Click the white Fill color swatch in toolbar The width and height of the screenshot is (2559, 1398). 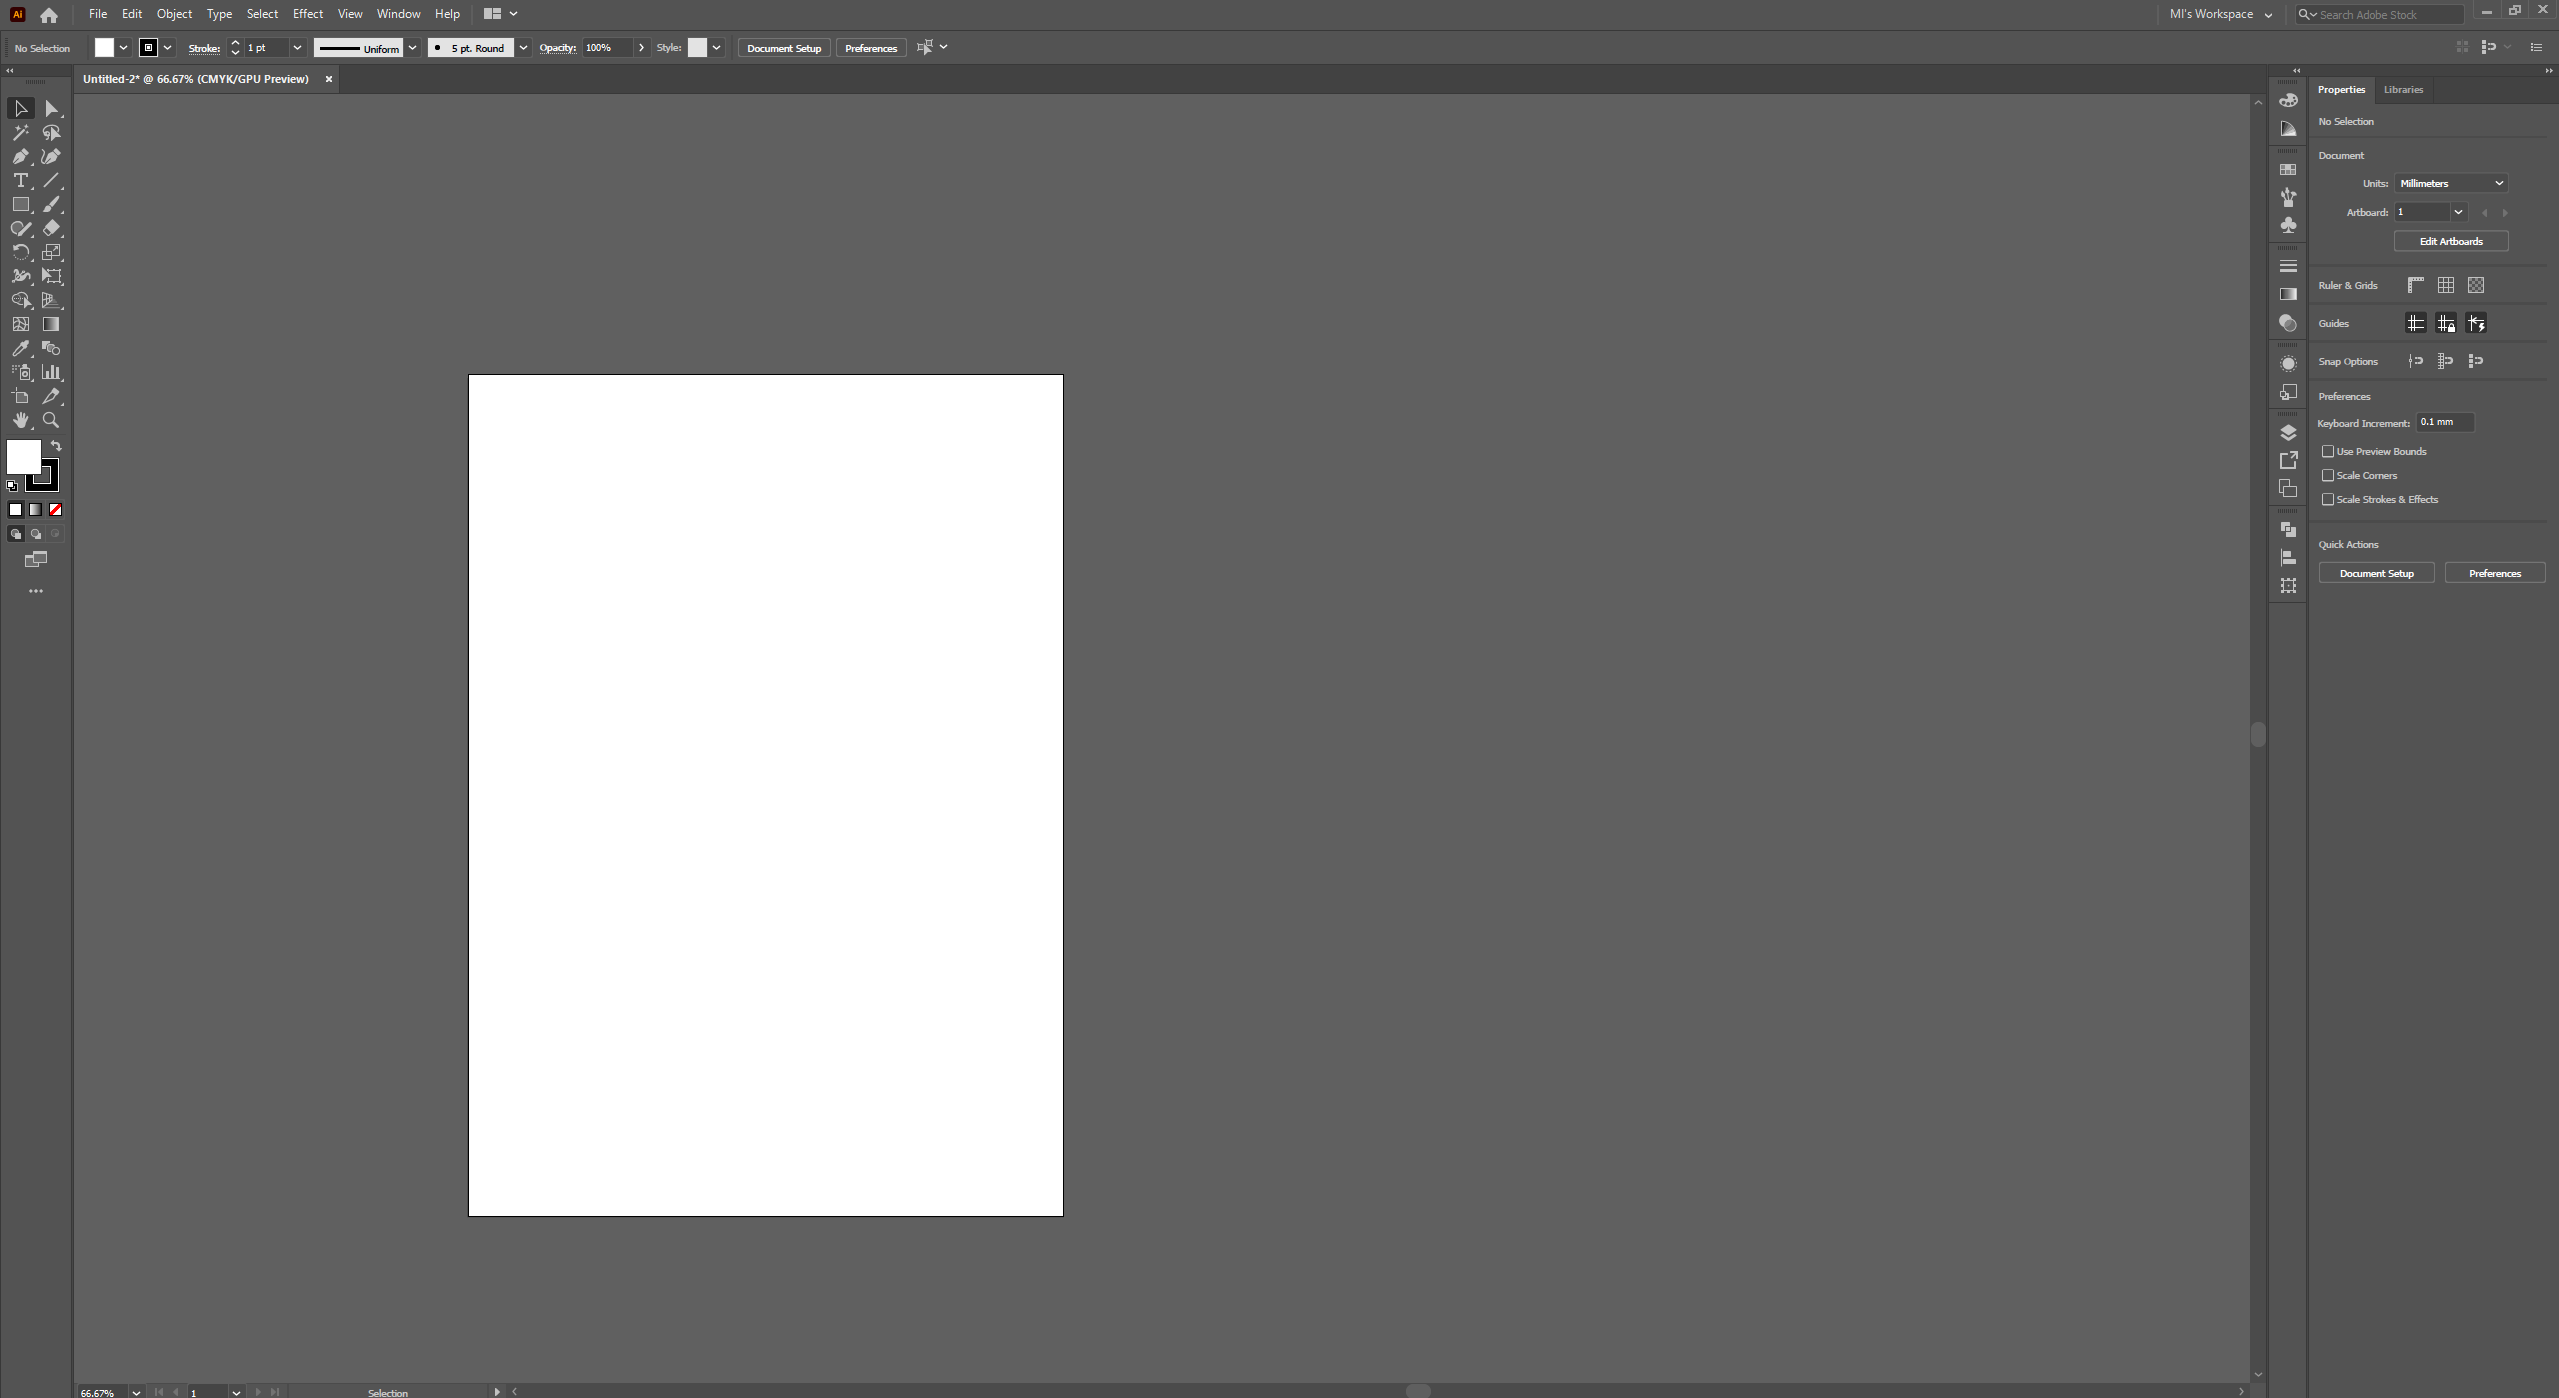click(x=22, y=456)
